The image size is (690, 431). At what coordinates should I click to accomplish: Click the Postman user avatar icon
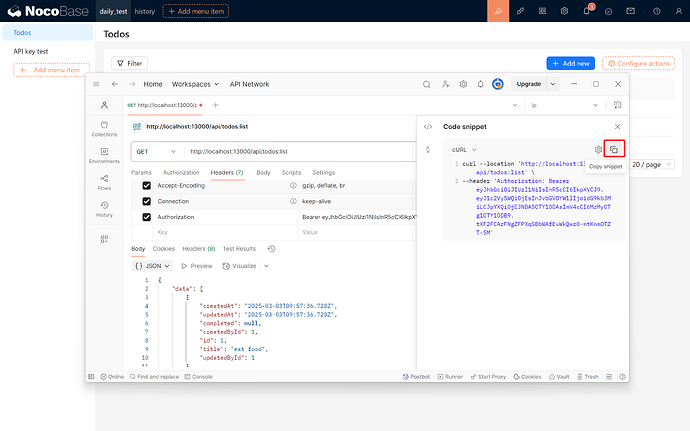point(498,84)
